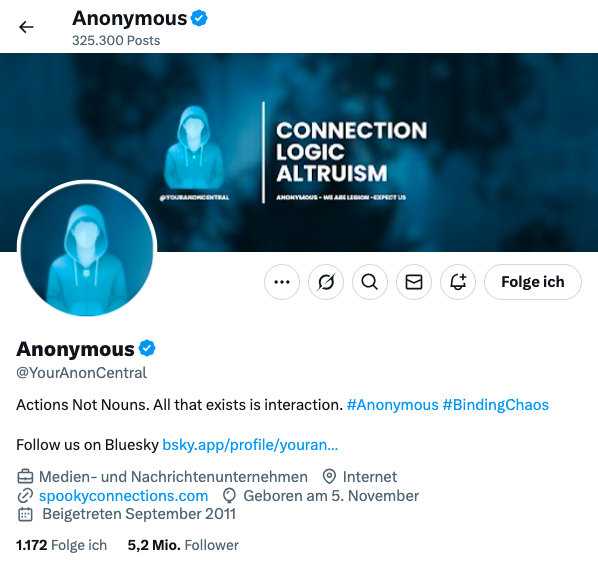Viewport: 598px width, 564px height.
Task: Click the verified badge beside profile name
Action: (147, 349)
